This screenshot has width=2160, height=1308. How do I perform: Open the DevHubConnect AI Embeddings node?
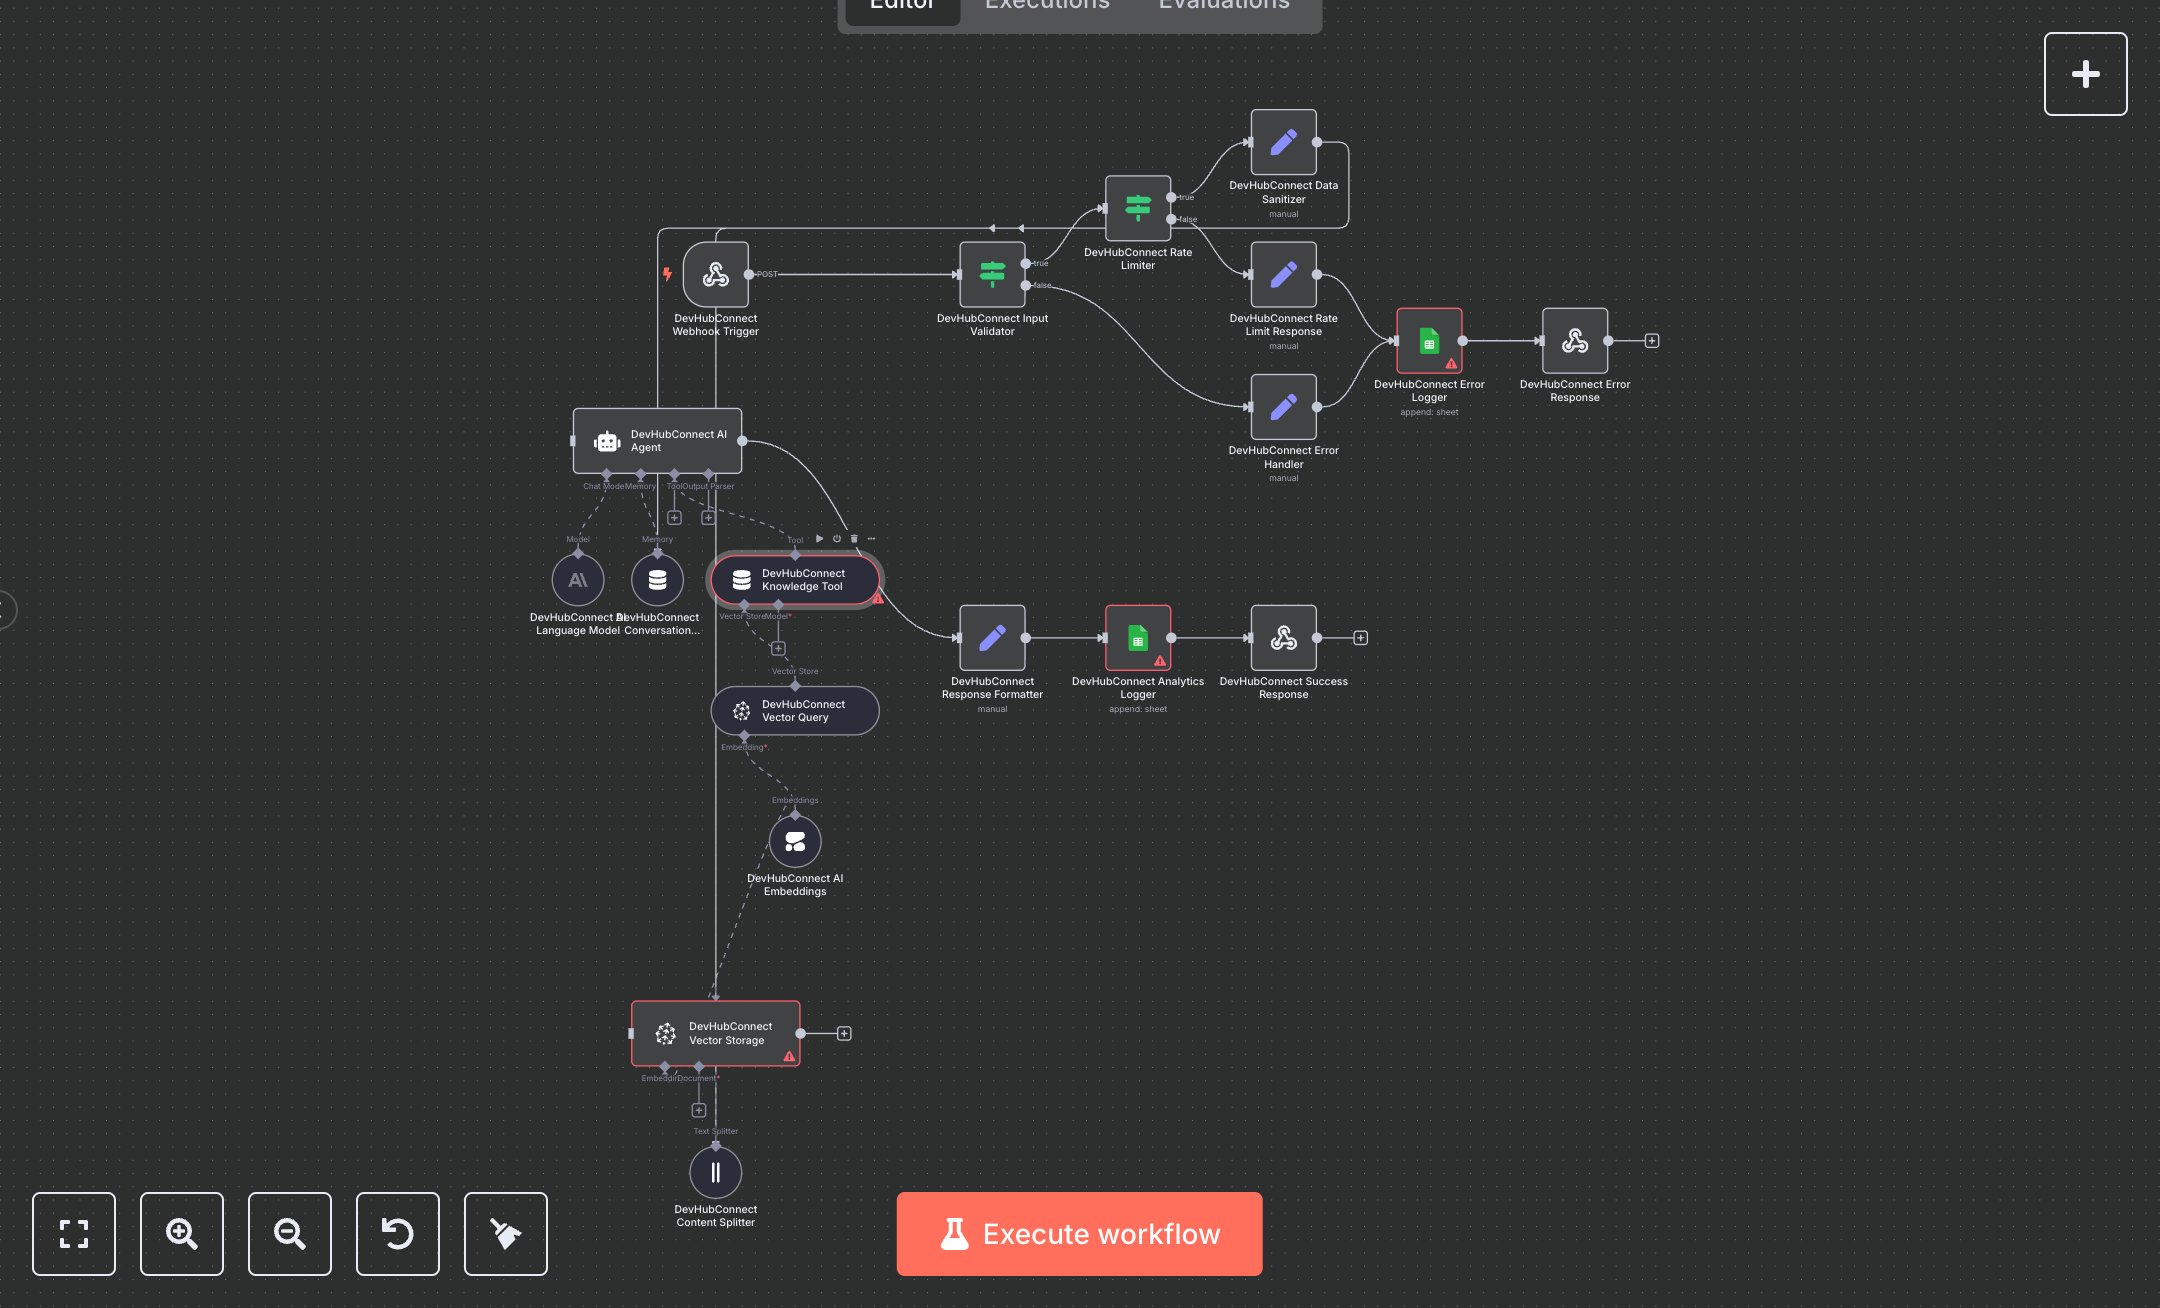(794, 841)
